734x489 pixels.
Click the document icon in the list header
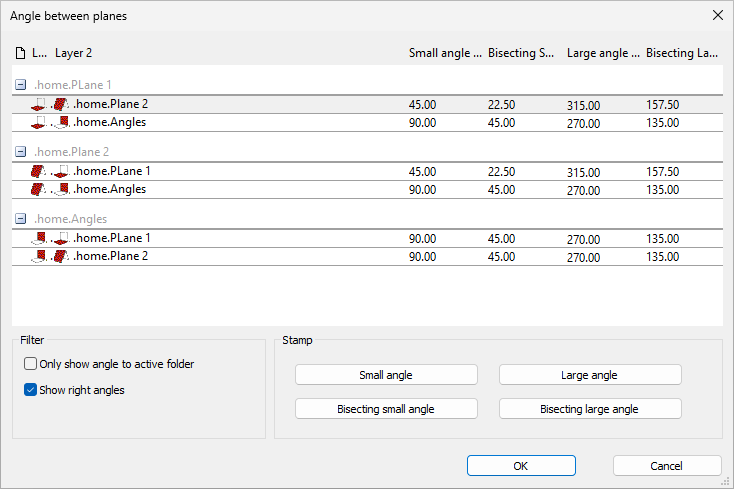click(20, 53)
